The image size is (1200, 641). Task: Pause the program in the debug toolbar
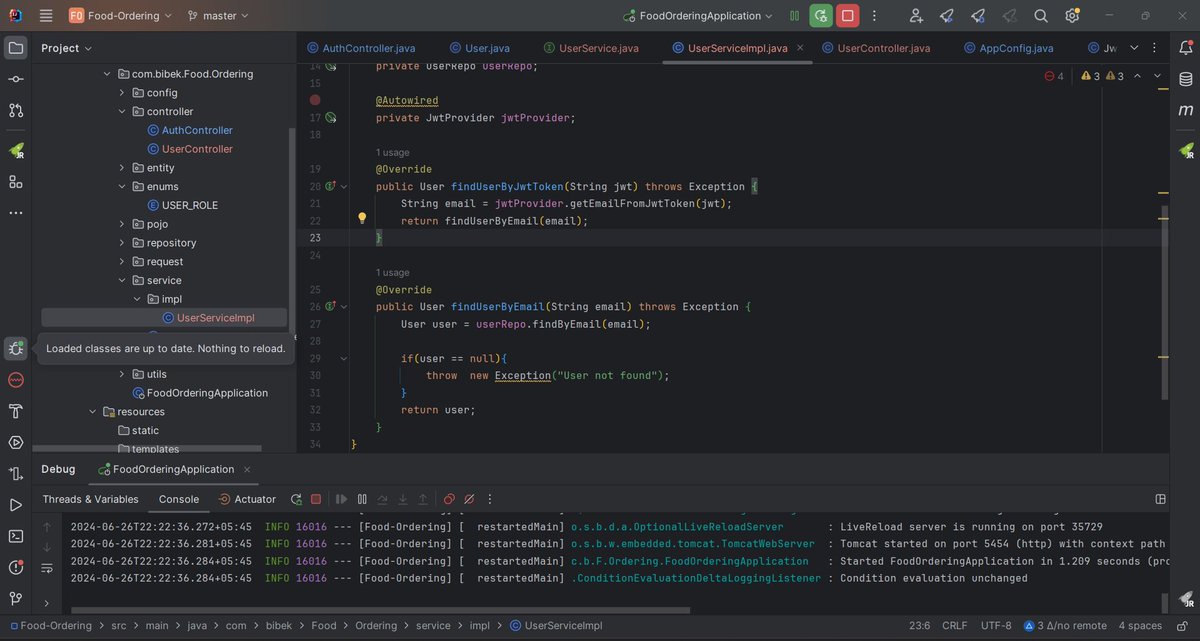point(362,499)
